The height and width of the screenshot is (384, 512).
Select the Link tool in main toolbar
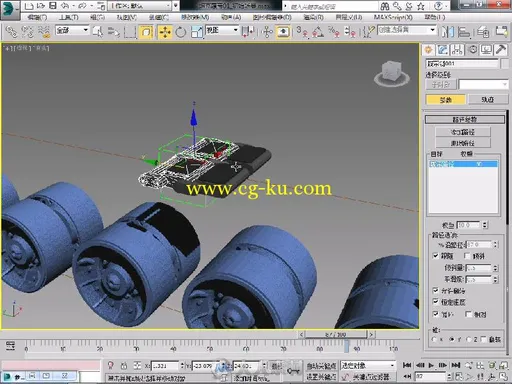[12, 32]
